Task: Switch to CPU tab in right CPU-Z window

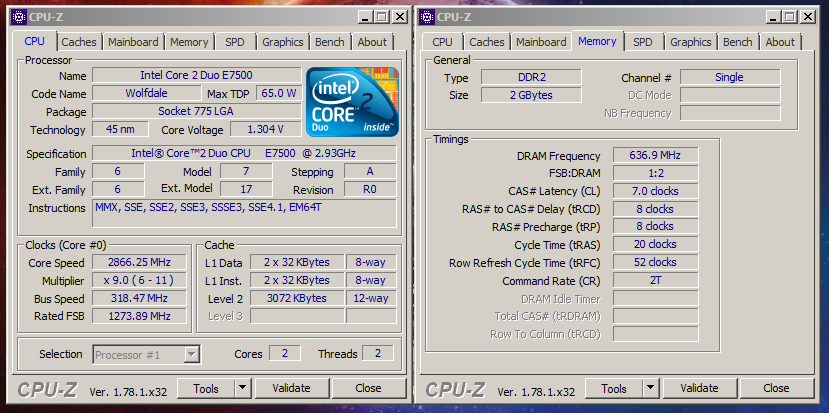Action: pos(443,42)
